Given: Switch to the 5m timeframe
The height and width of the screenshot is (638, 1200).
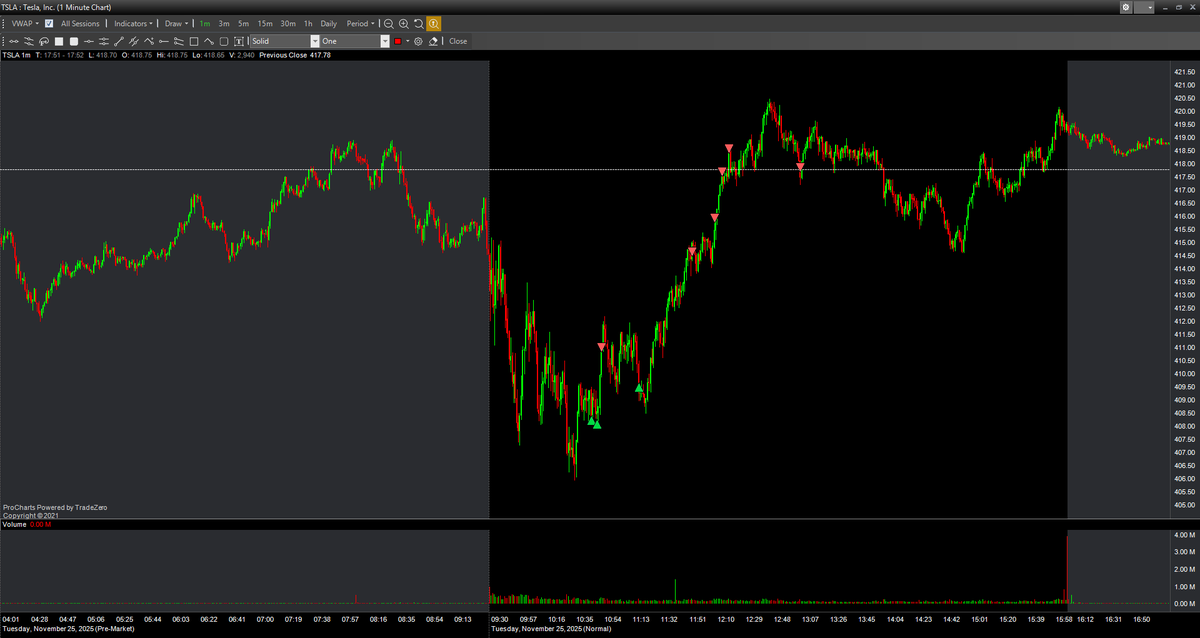Looking at the screenshot, I should tap(243, 23).
